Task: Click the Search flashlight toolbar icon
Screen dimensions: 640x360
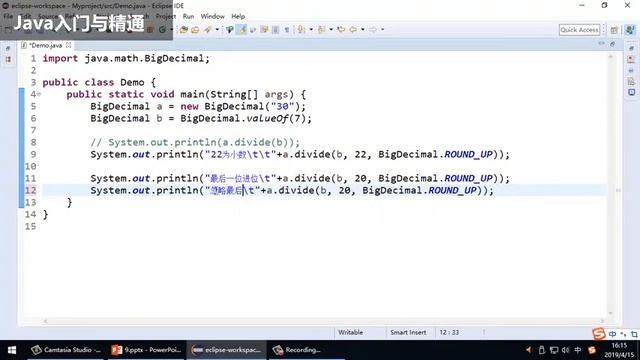Action: (x=209, y=29)
